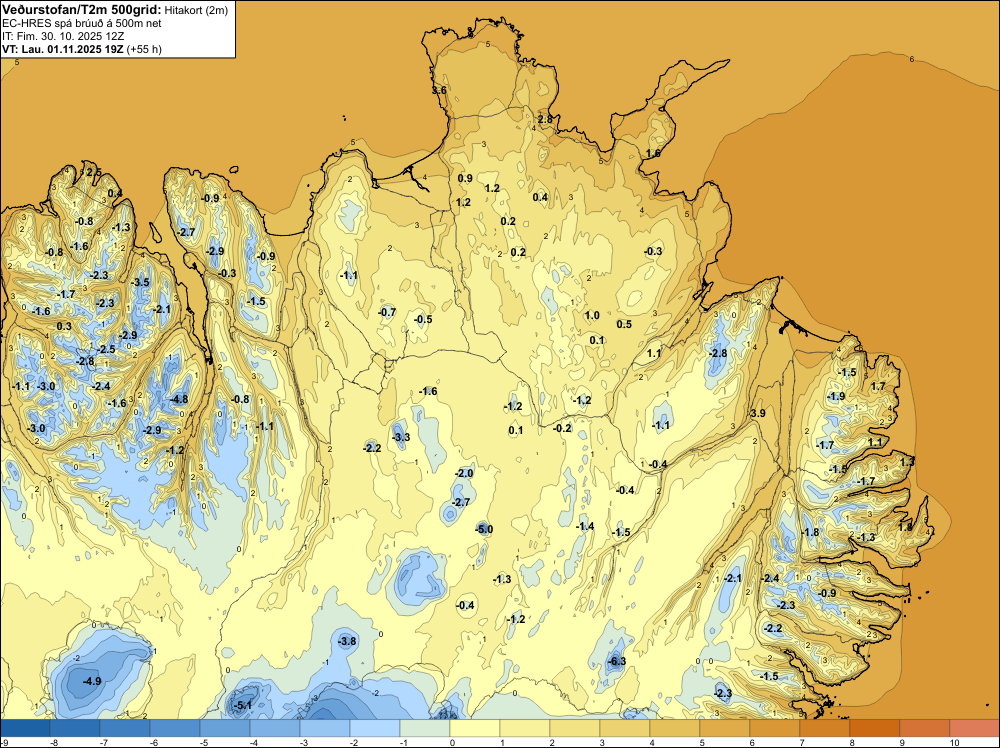This screenshot has width=1000, height=748.
Task: Click the Veðurstofan/T2m 500grid title text
Action: tap(82, 9)
